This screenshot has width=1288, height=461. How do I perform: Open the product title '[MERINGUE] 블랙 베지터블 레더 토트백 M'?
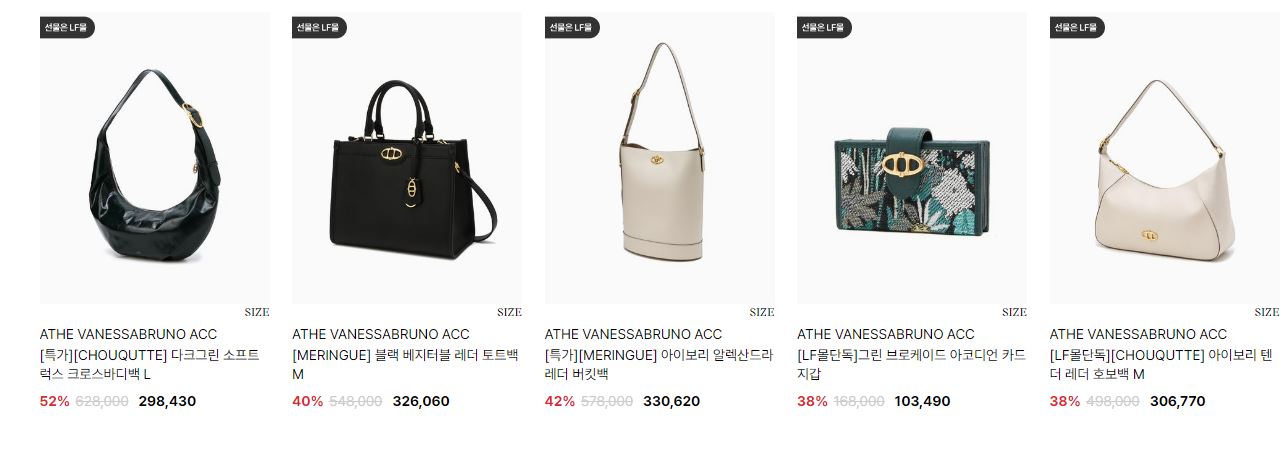coord(405,365)
